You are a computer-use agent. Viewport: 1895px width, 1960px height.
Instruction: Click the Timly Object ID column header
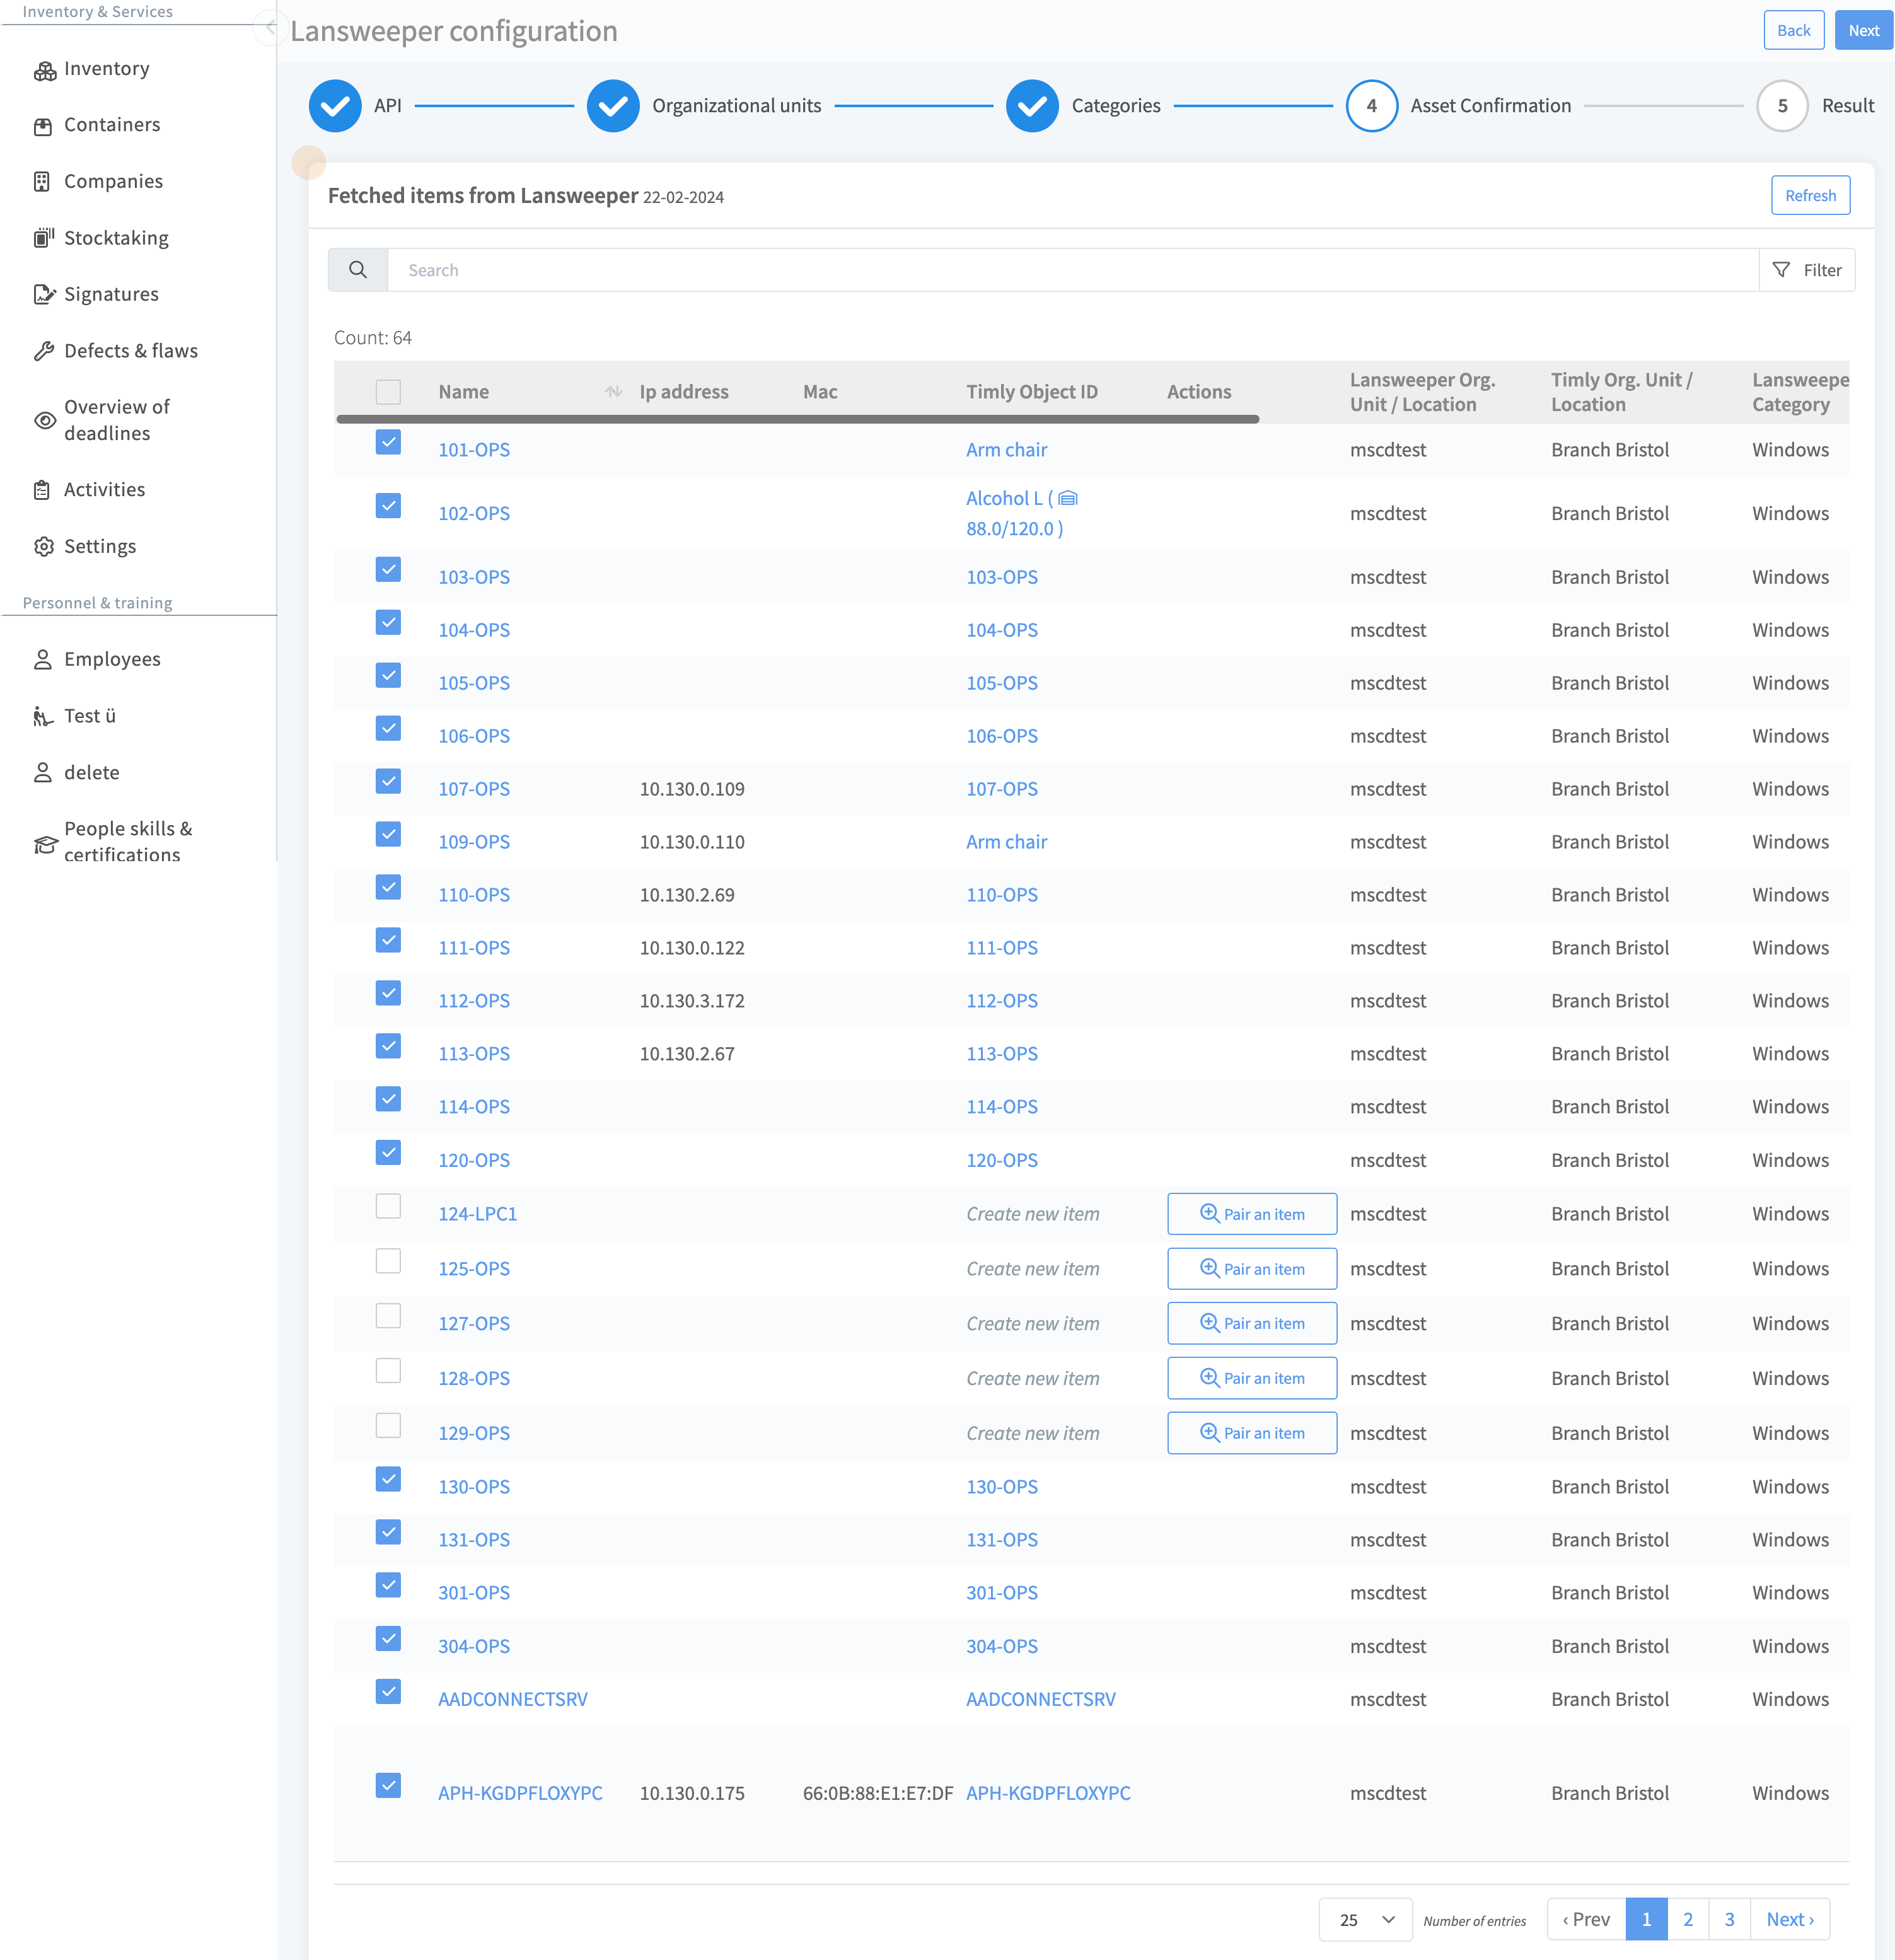(1031, 392)
